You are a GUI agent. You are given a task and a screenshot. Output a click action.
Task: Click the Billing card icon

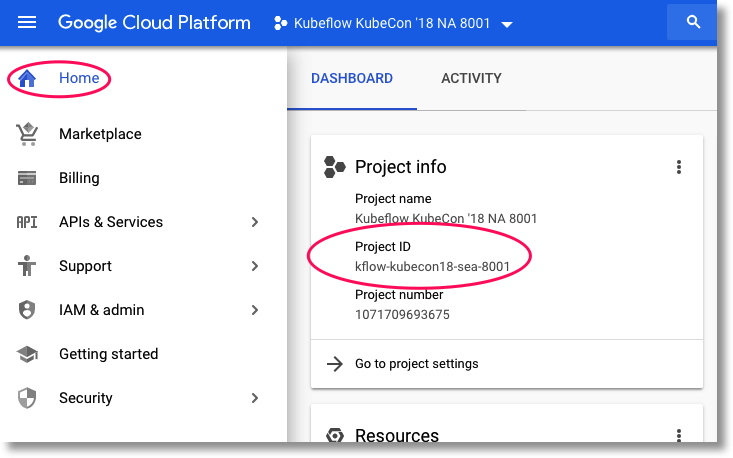(27, 178)
